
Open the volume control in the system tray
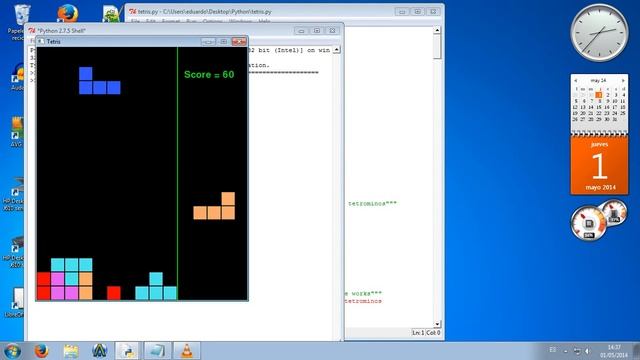pyautogui.click(x=587, y=351)
